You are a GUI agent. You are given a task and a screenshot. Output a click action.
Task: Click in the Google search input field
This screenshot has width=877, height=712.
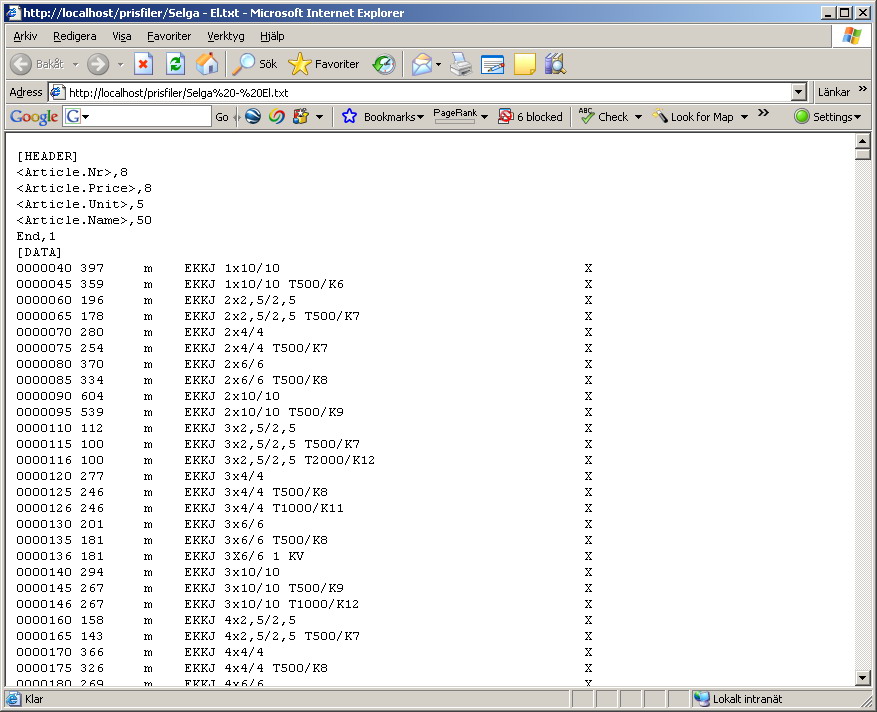click(x=150, y=116)
